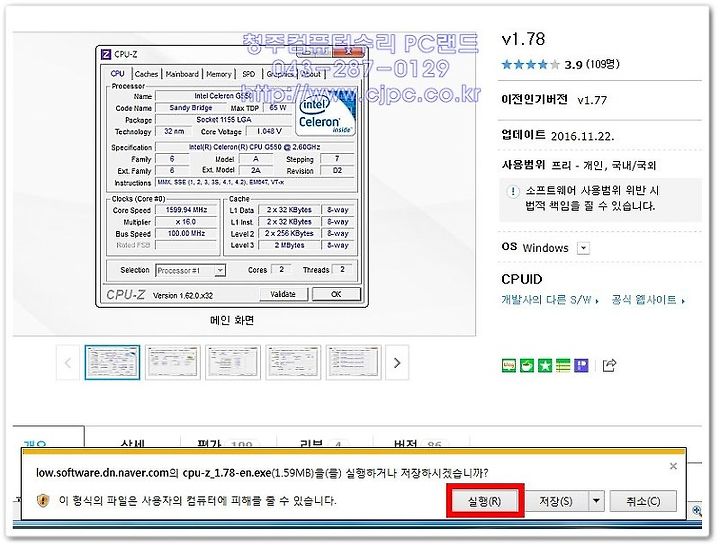This screenshot has height=547, width=720.
Task: Switch to Caches tab in CPU-Z
Action: tap(146, 74)
